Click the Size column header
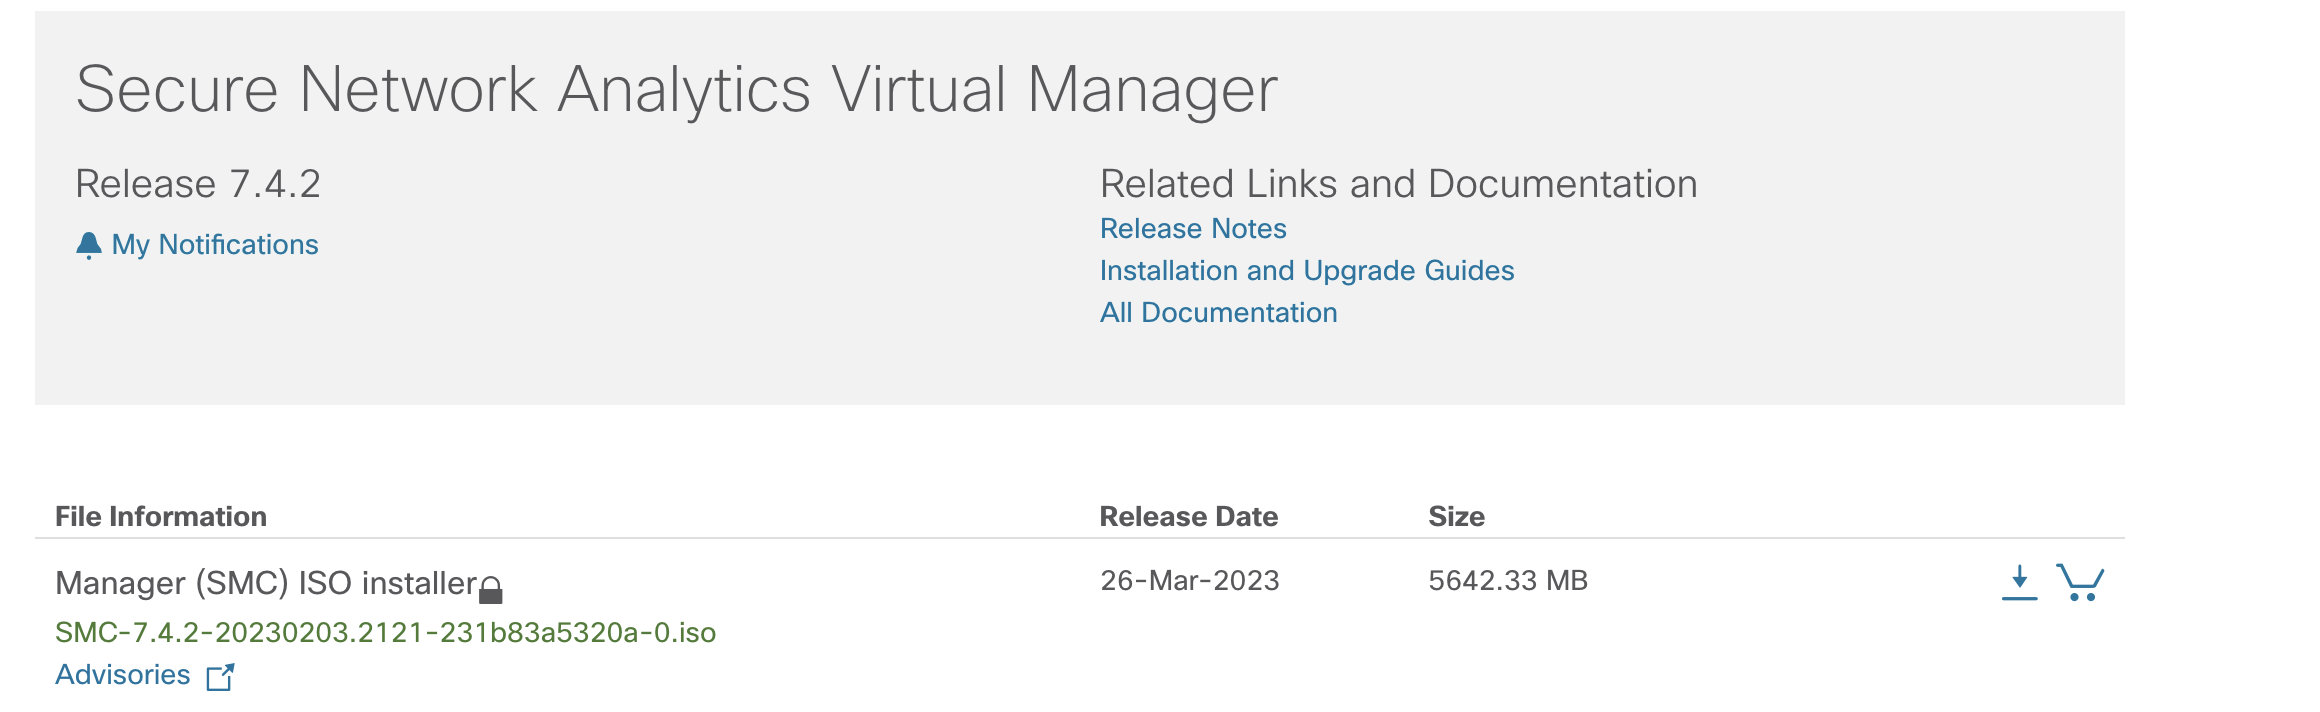This screenshot has width=2320, height=712. [x=1456, y=517]
